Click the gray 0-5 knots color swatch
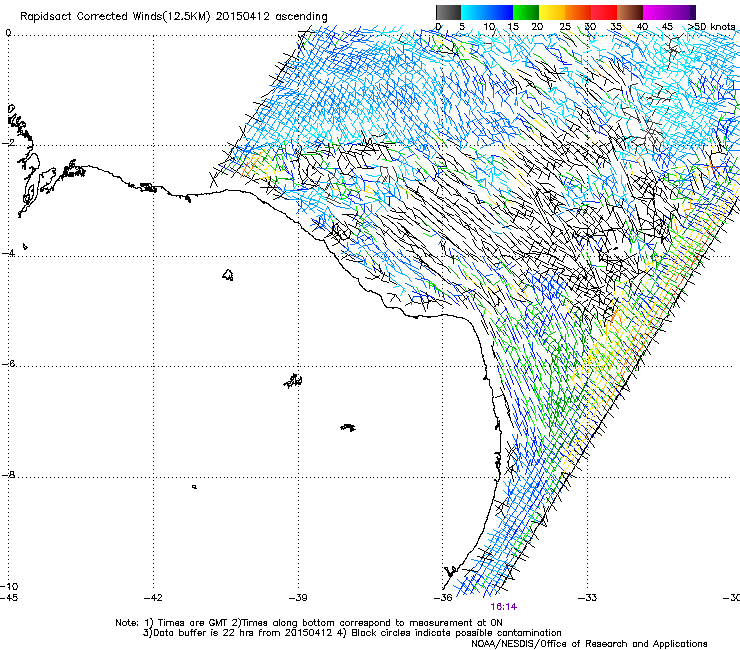The width and height of the screenshot is (740, 650). [x=448, y=12]
